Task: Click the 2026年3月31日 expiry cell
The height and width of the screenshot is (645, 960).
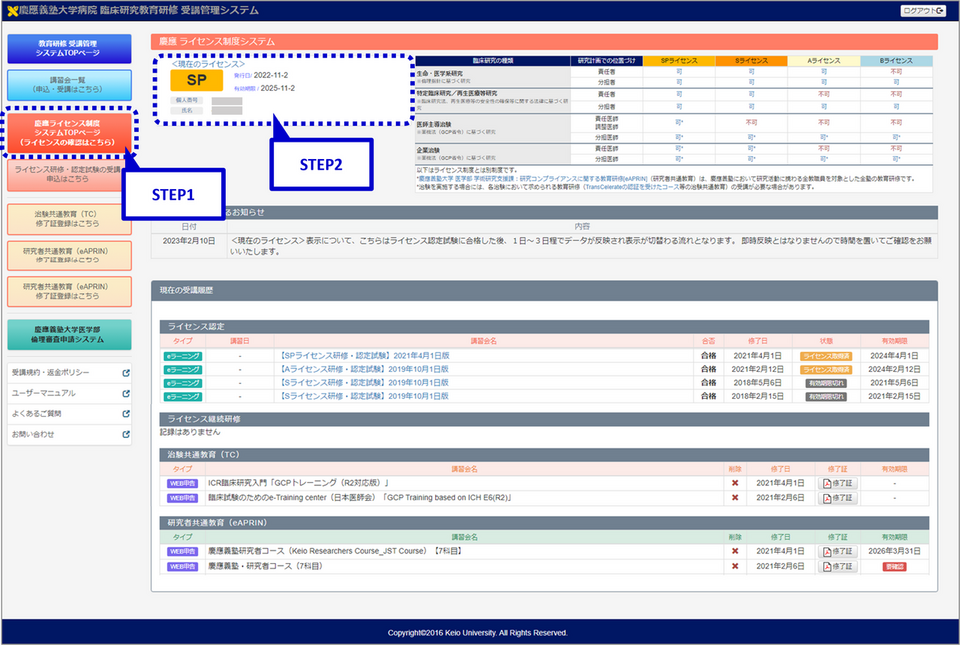Action: tap(894, 551)
